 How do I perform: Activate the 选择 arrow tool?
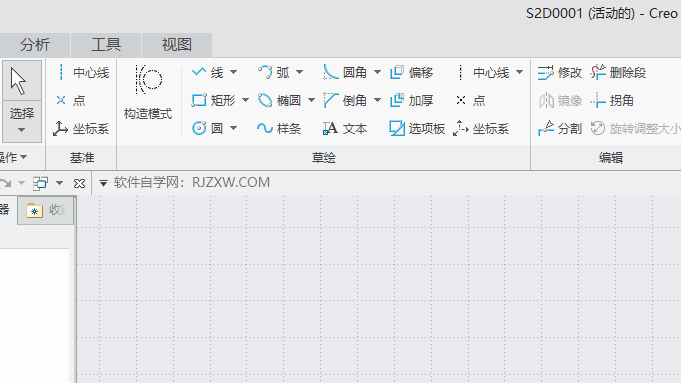pos(22,81)
